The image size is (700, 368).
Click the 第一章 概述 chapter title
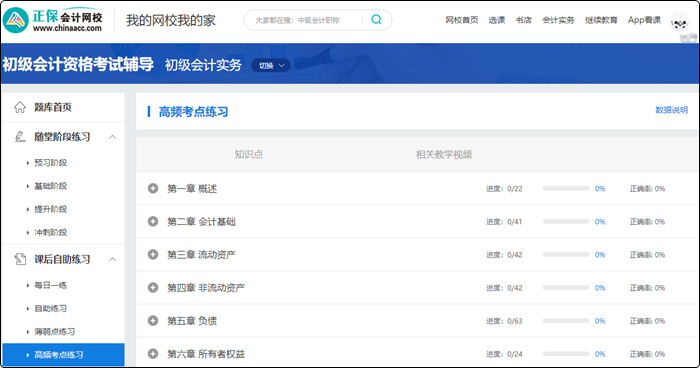192,188
